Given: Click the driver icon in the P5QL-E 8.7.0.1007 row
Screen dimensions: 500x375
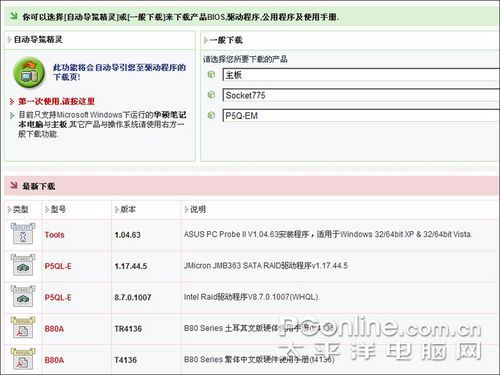Looking at the screenshot, I should coord(23,296).
